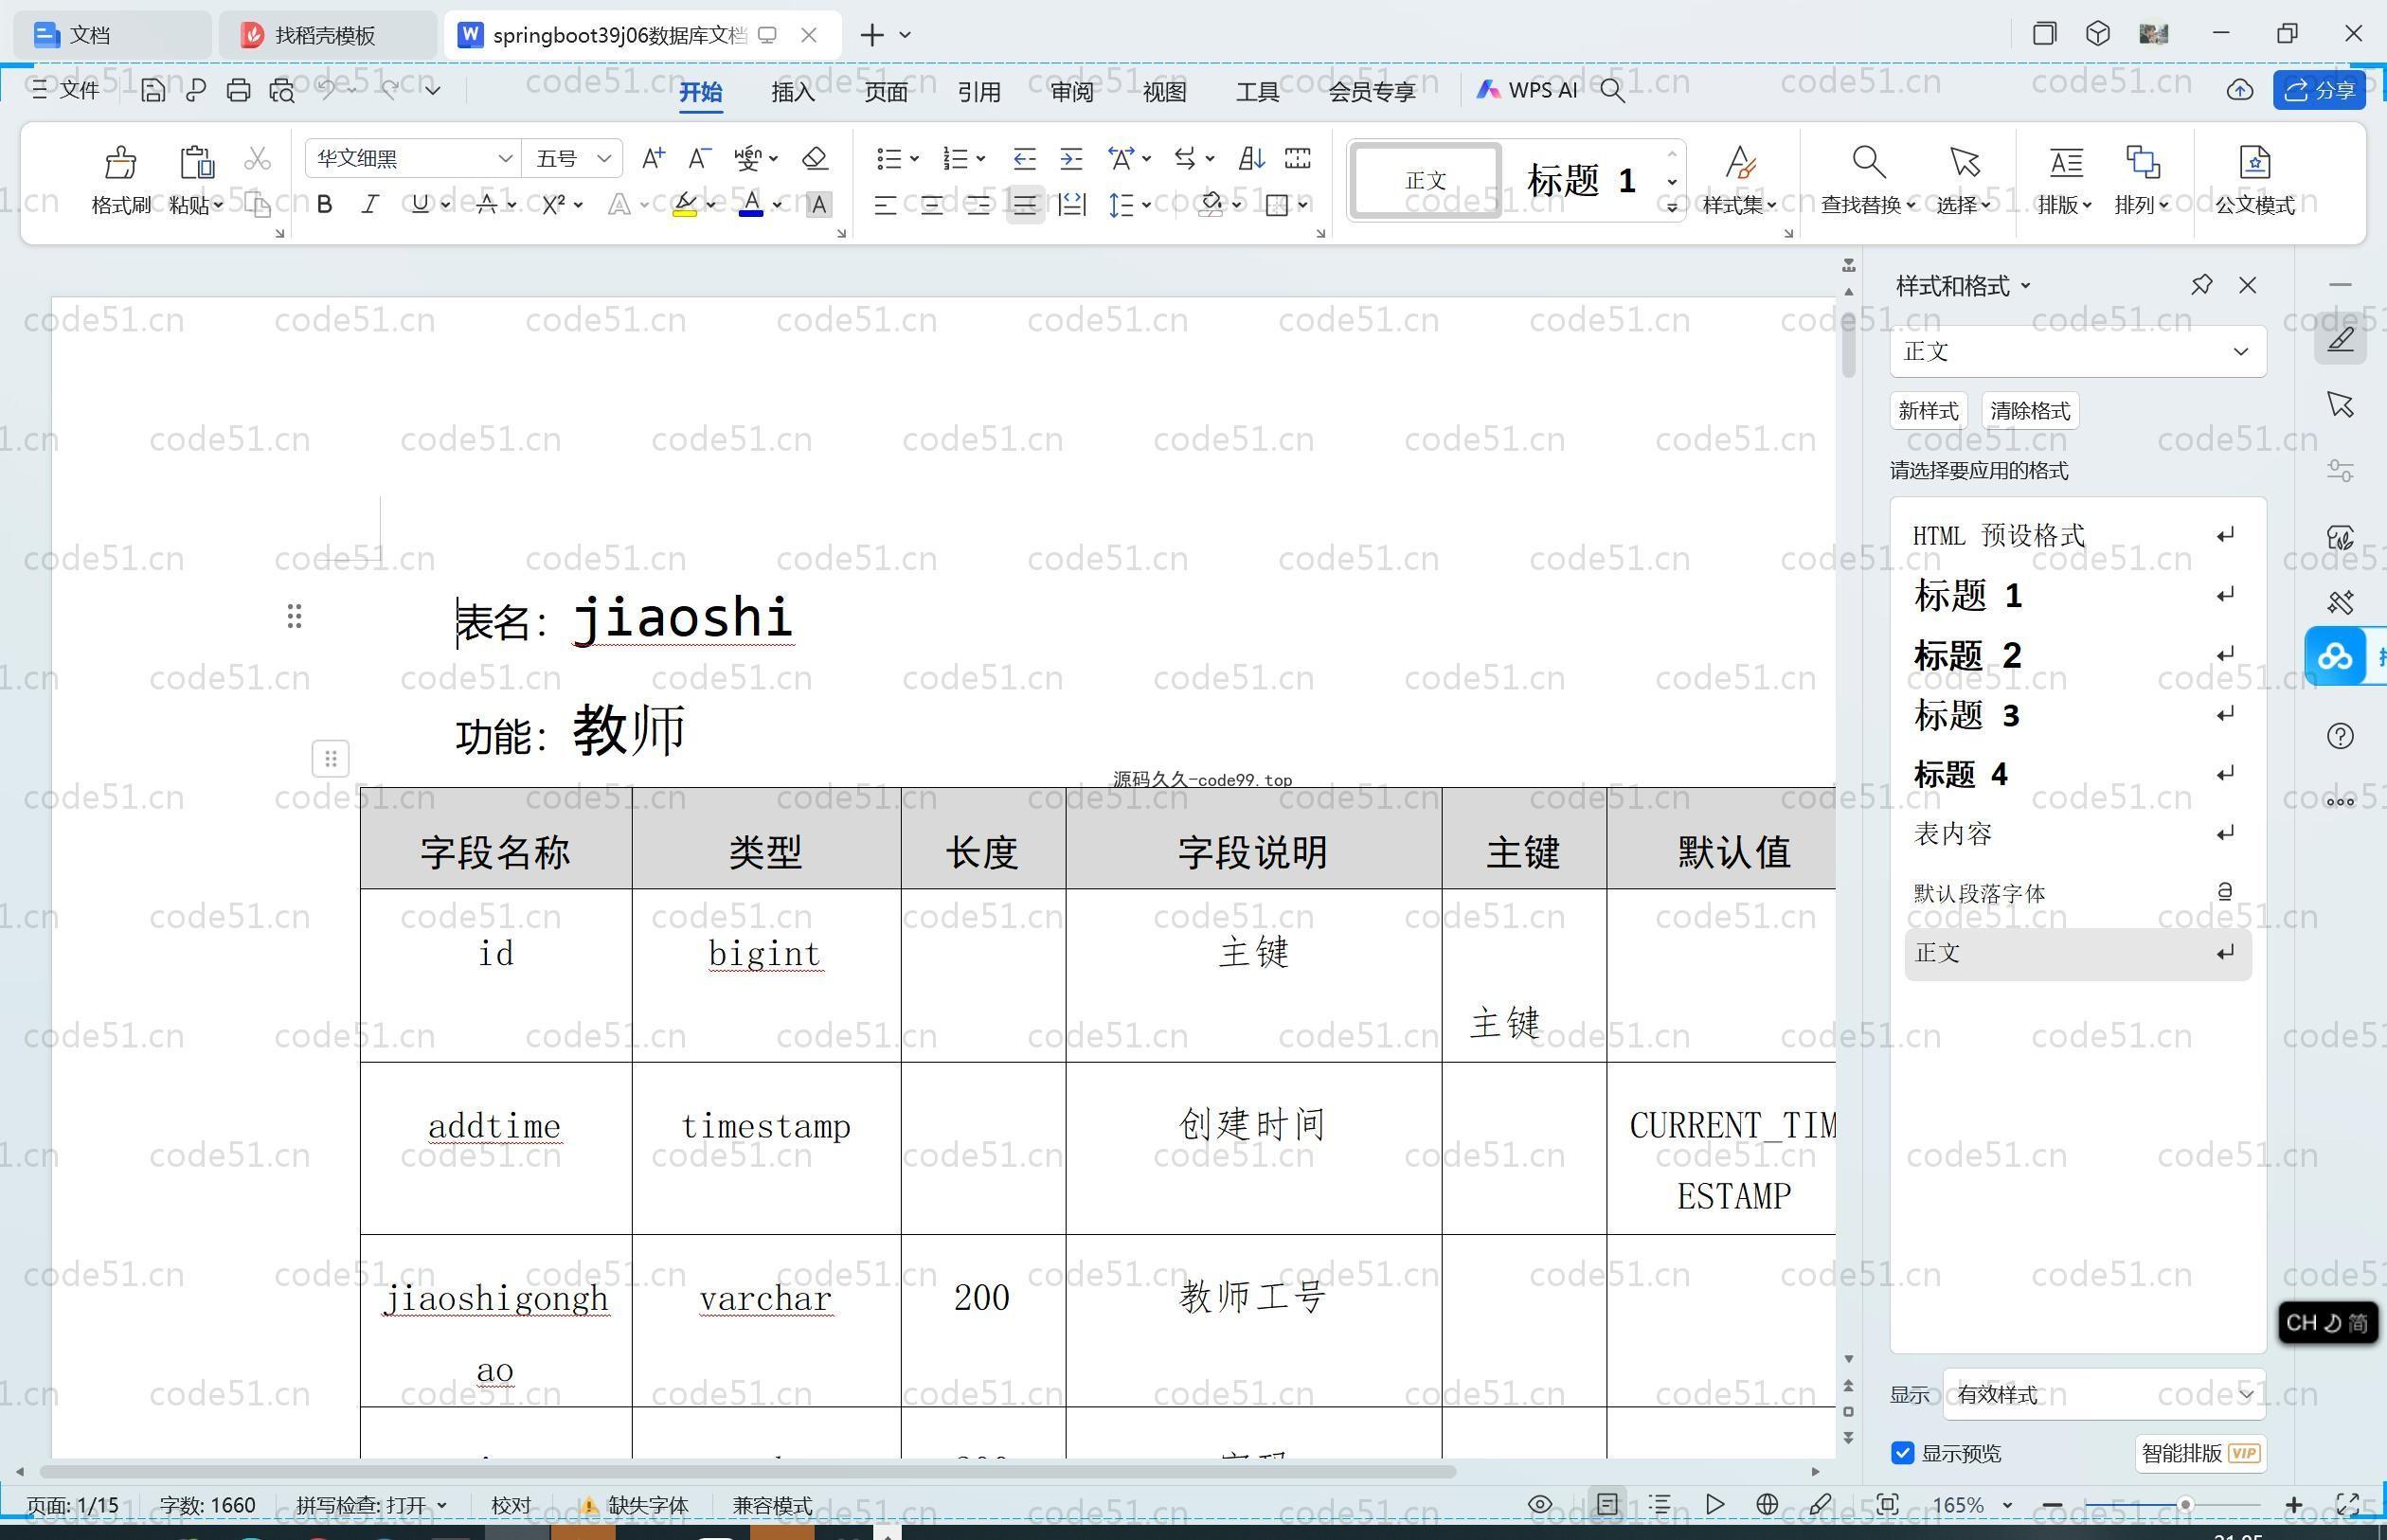Image resolution: width=2387 pixels, height=1540 pixels.
Task: Open the zoom percentage dropdown
Action: coord(2006,1505)
